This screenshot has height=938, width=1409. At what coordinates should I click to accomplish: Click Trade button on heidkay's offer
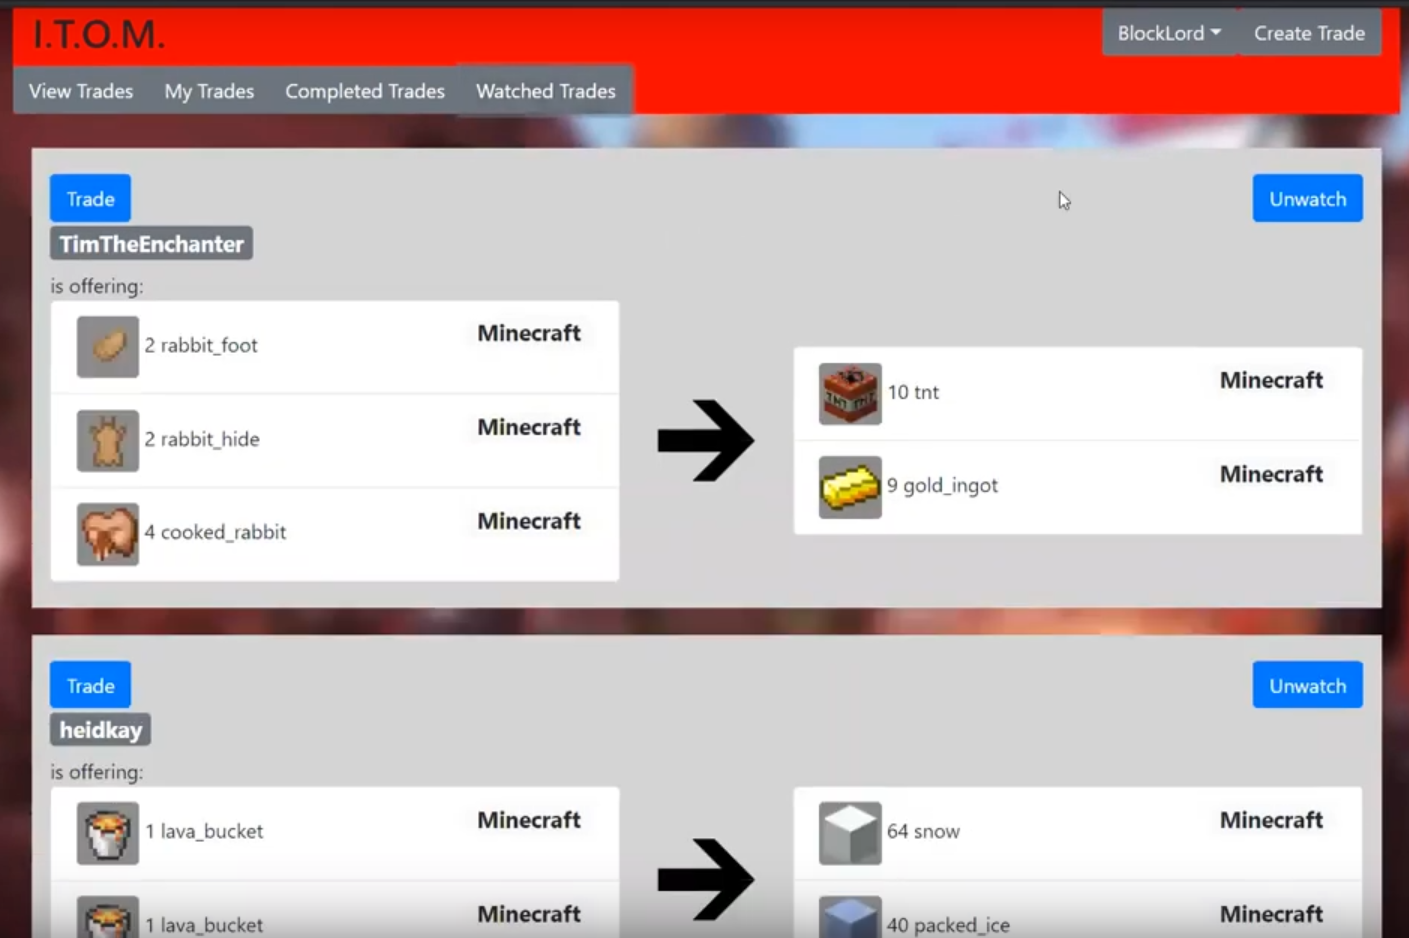click(x=90, y=686)
